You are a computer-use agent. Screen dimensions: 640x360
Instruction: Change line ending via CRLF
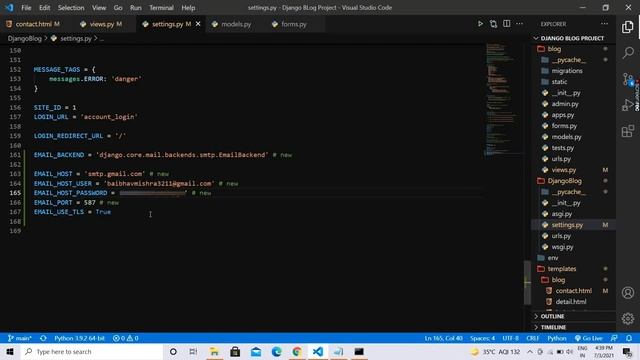pos(532,338)
